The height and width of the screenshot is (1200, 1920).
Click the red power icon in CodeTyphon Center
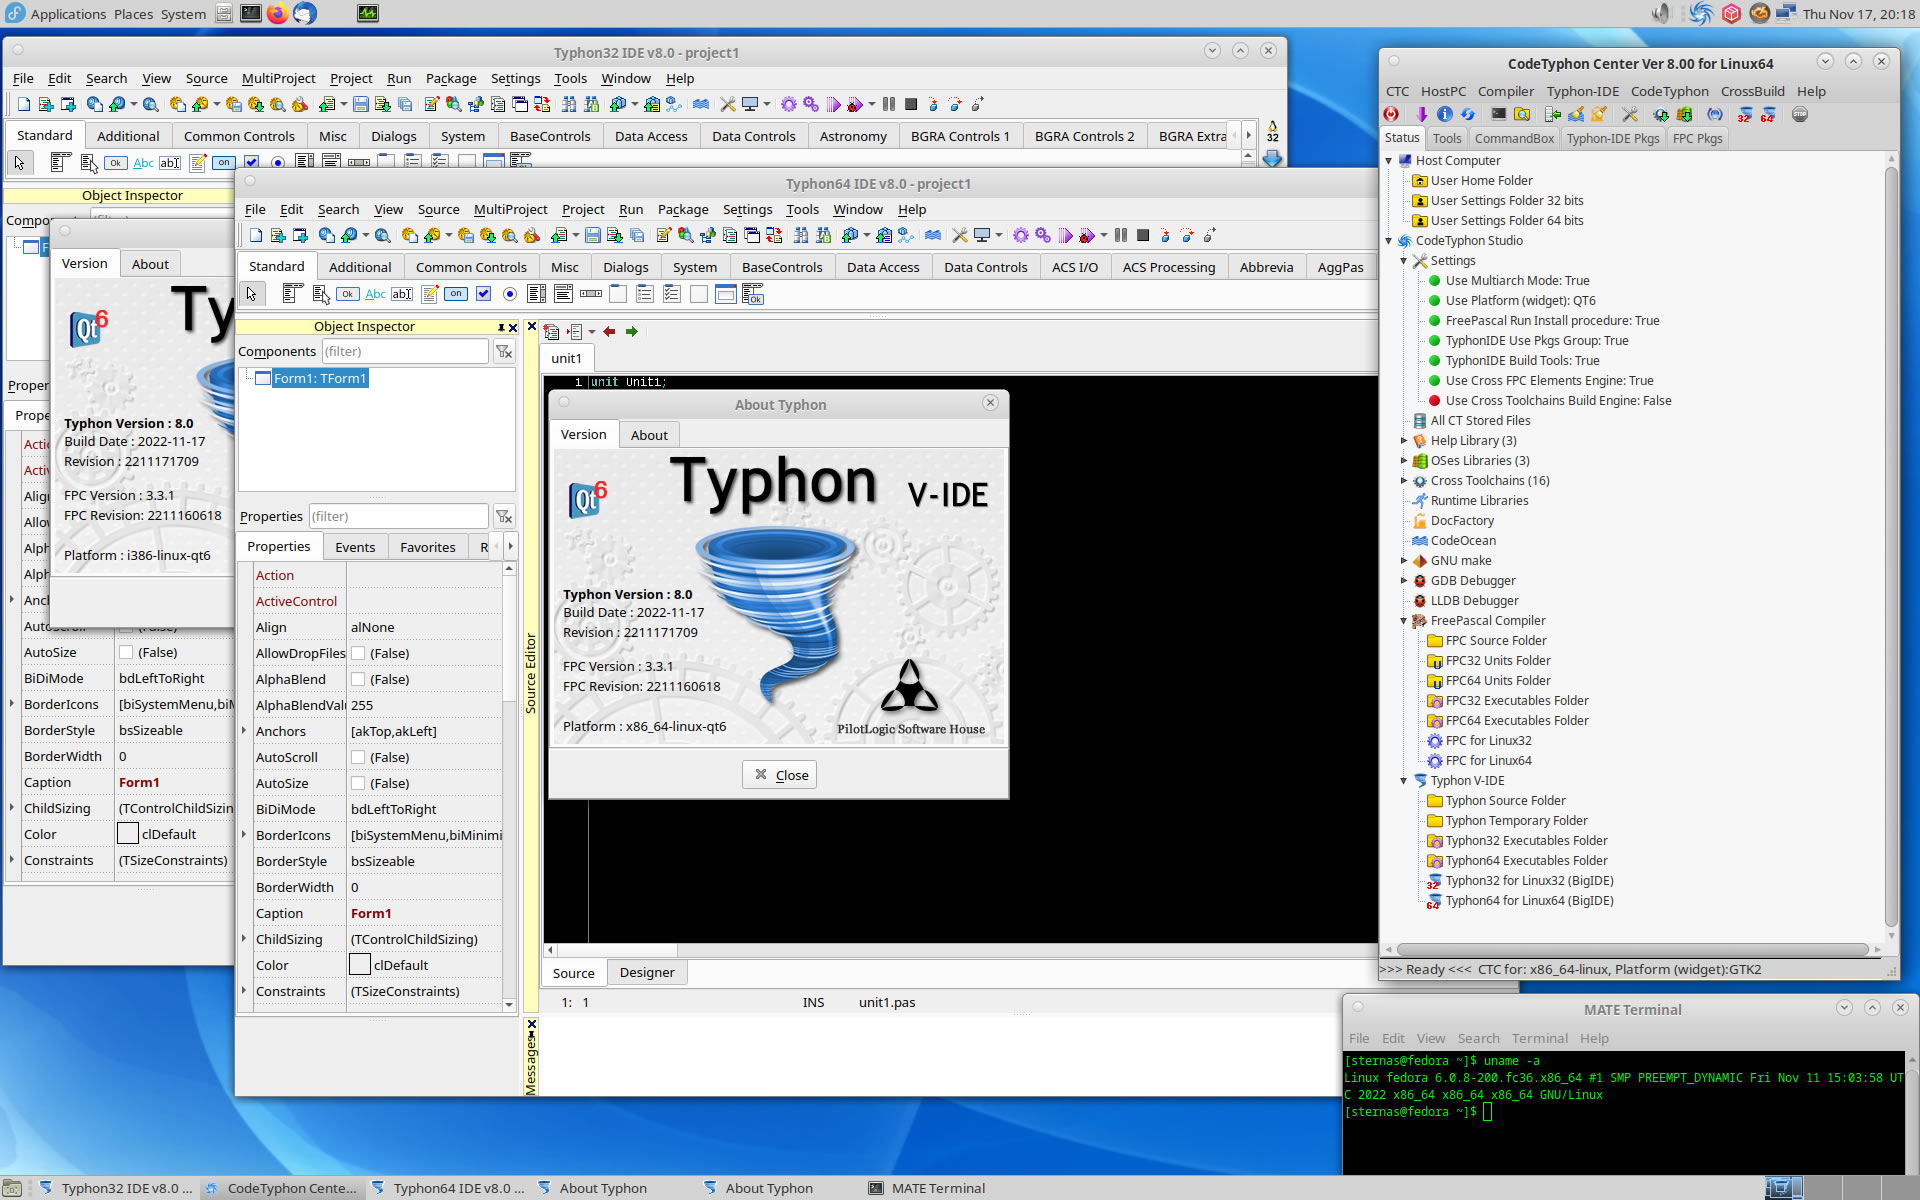coord(1391,114)
